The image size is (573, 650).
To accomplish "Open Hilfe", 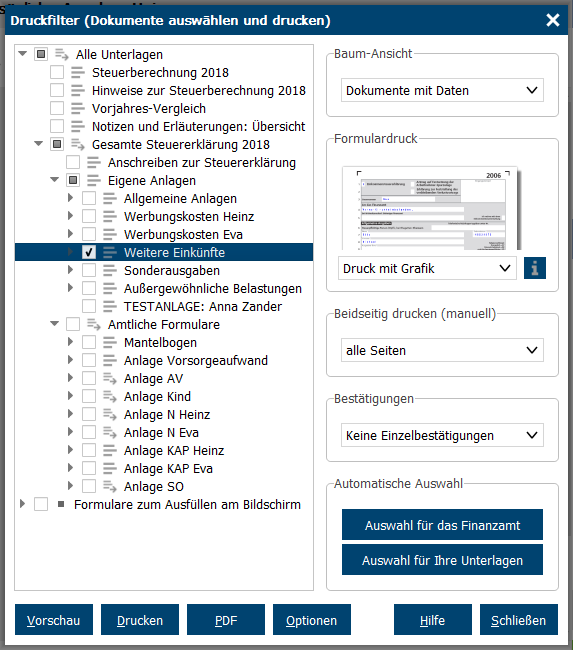I will (x=433, y=620).
